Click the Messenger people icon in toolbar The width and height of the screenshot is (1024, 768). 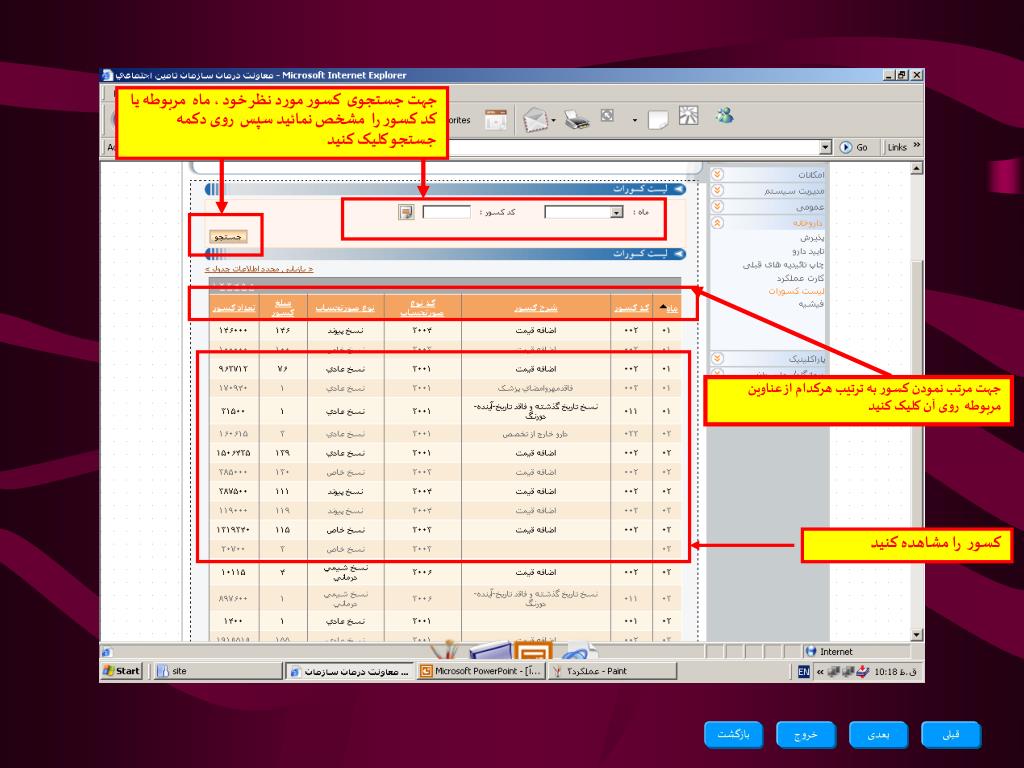[724, 116]
